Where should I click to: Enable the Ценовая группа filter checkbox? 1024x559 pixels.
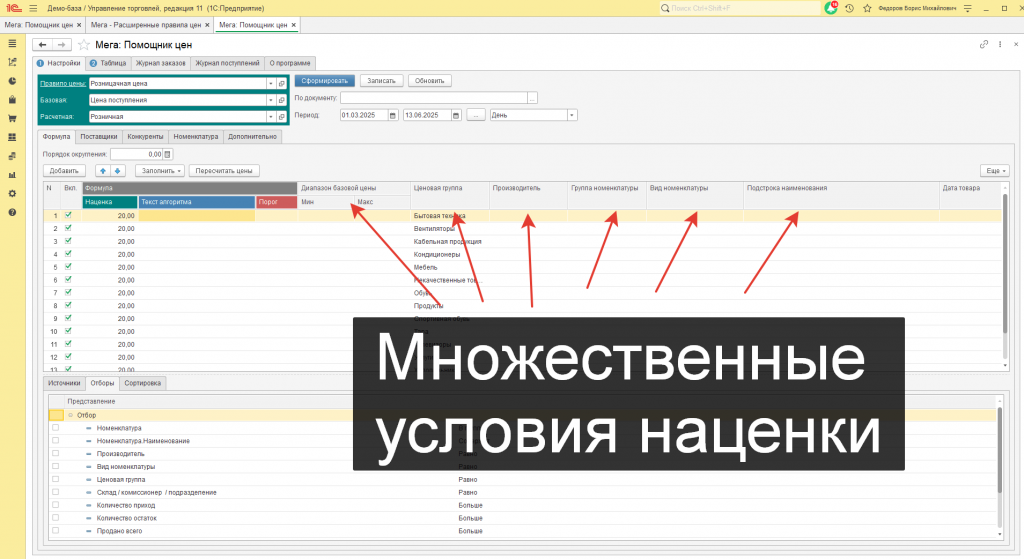click(x=56, y=479)
